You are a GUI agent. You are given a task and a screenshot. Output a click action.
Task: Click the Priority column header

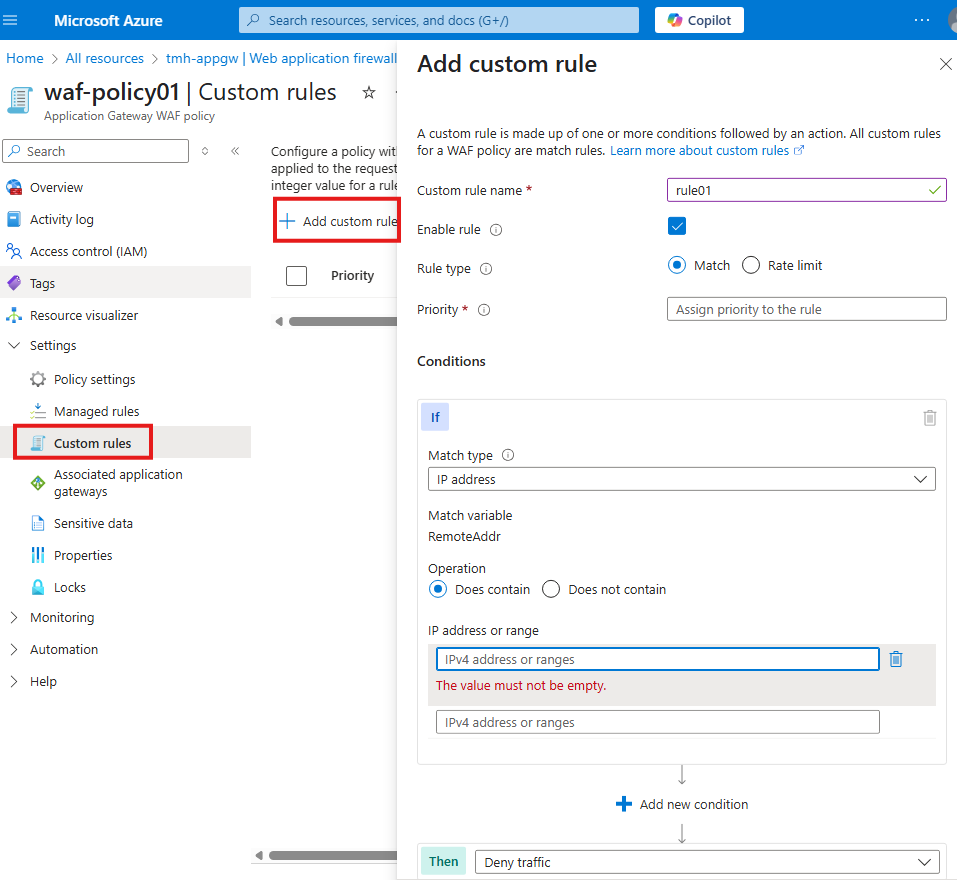click(352, 276)
